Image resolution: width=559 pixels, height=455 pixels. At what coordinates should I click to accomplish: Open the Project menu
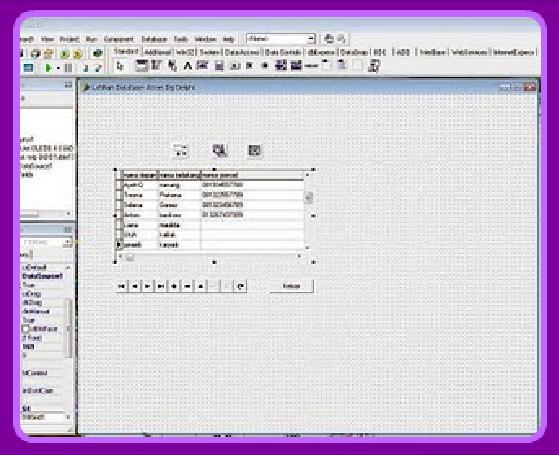pyautogui.click(x=69, y=39)
